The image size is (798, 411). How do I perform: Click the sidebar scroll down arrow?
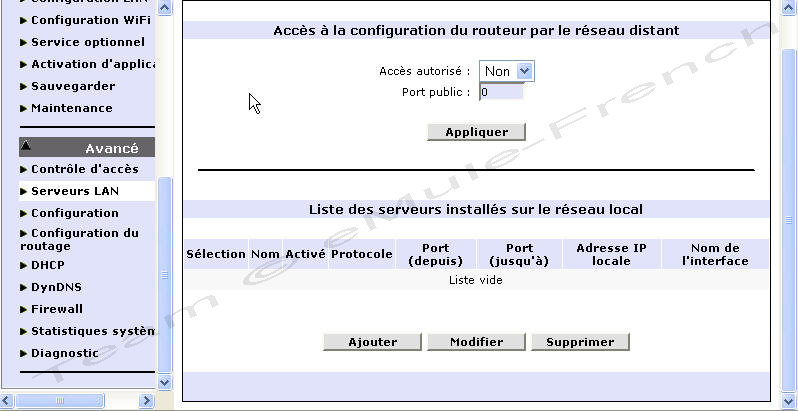pyautogui.click(x=164, y=381)
